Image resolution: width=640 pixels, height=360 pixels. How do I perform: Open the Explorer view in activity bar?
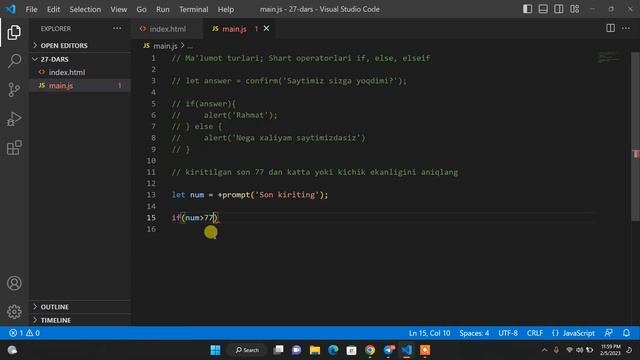click(x=14, y=32)
